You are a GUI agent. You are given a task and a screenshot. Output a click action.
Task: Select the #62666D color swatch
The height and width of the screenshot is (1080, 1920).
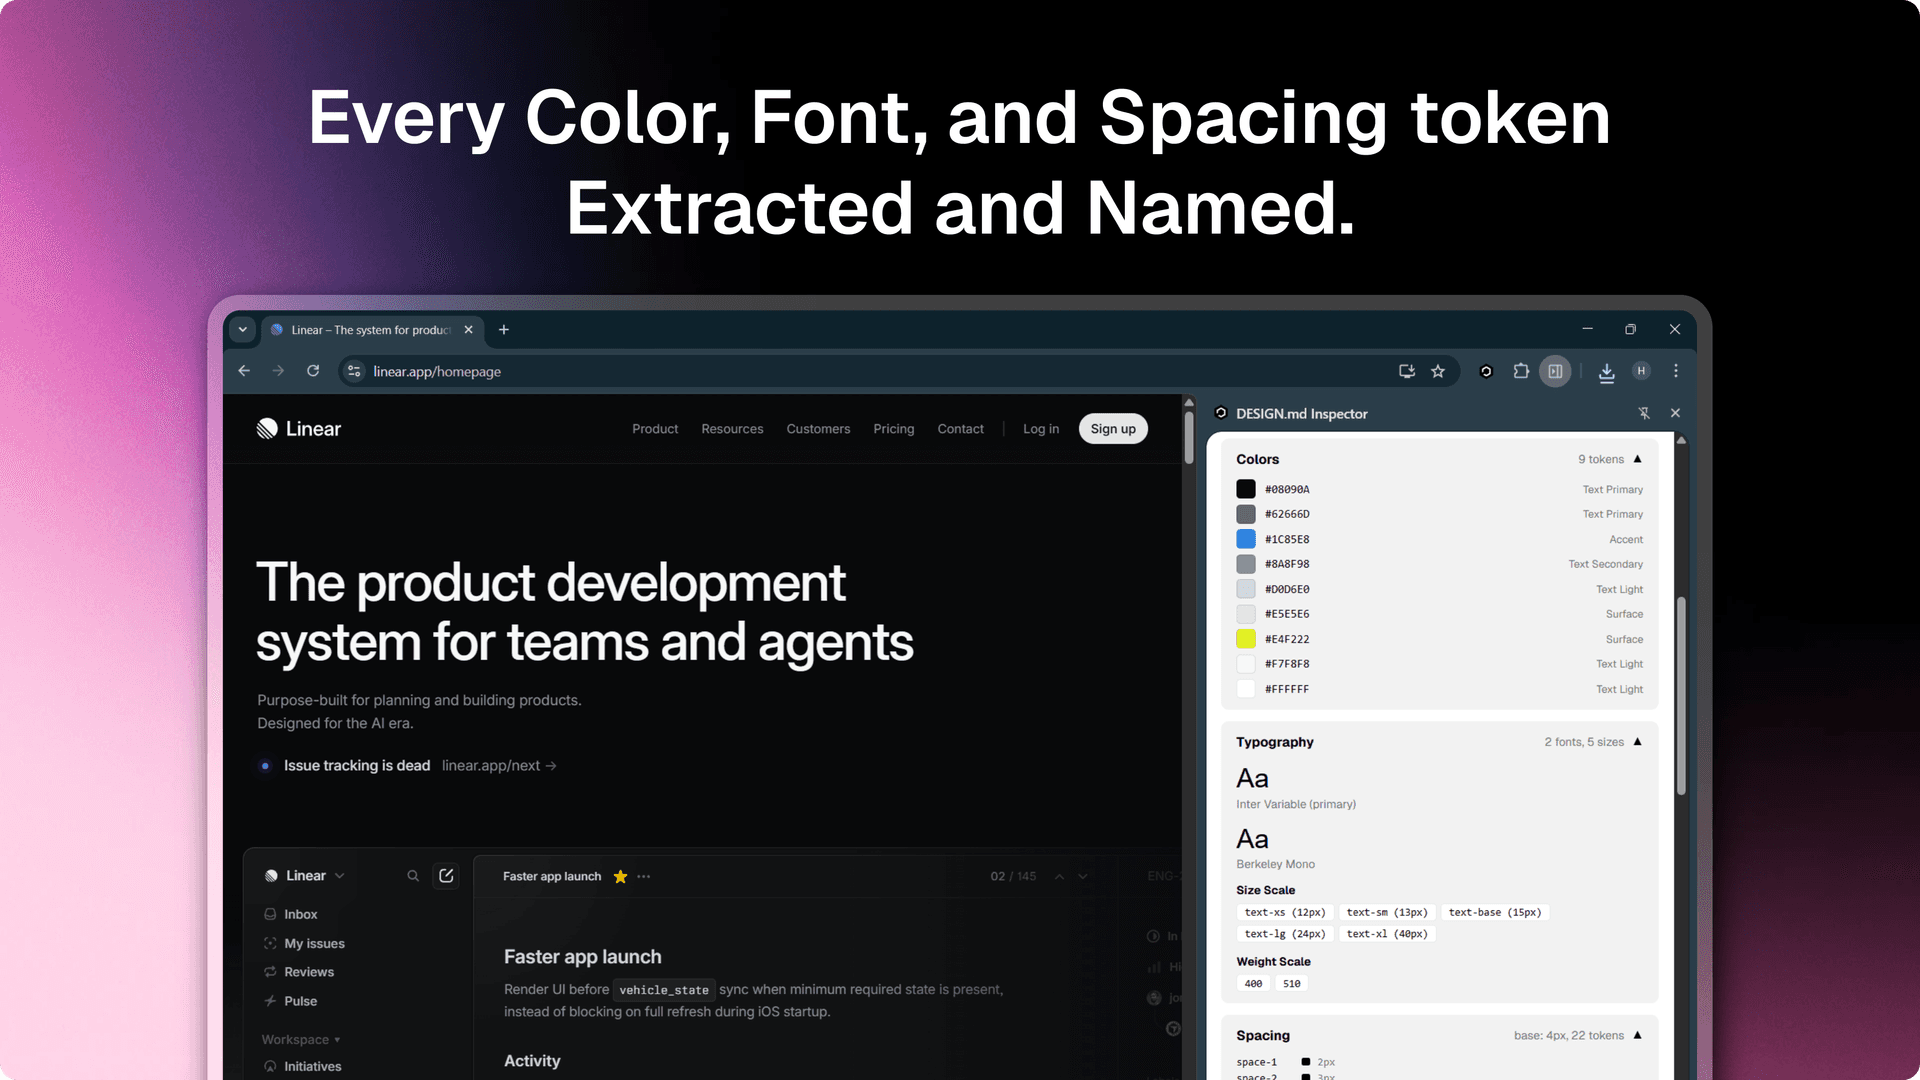point(1246,514)
